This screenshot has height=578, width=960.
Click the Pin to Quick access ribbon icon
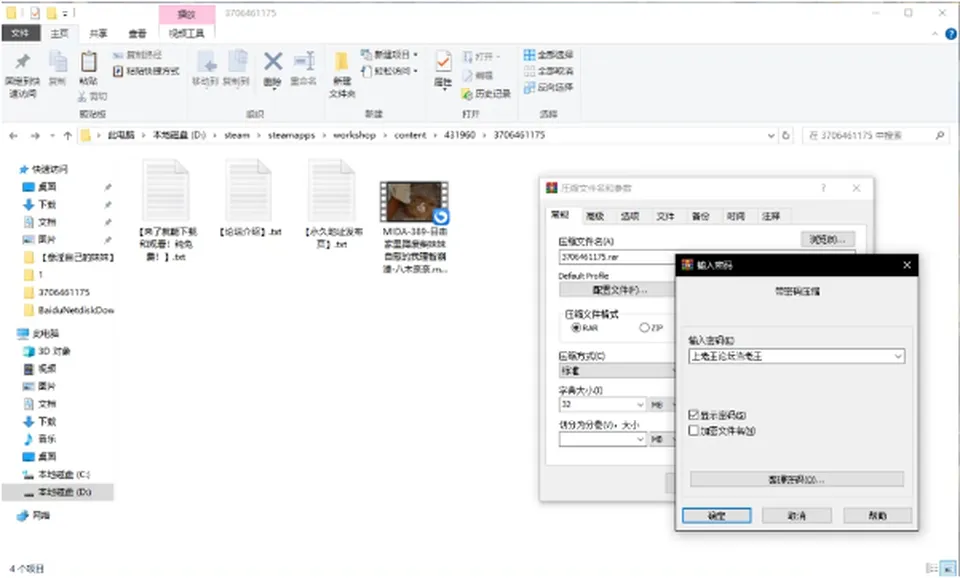tap(23, 62)
